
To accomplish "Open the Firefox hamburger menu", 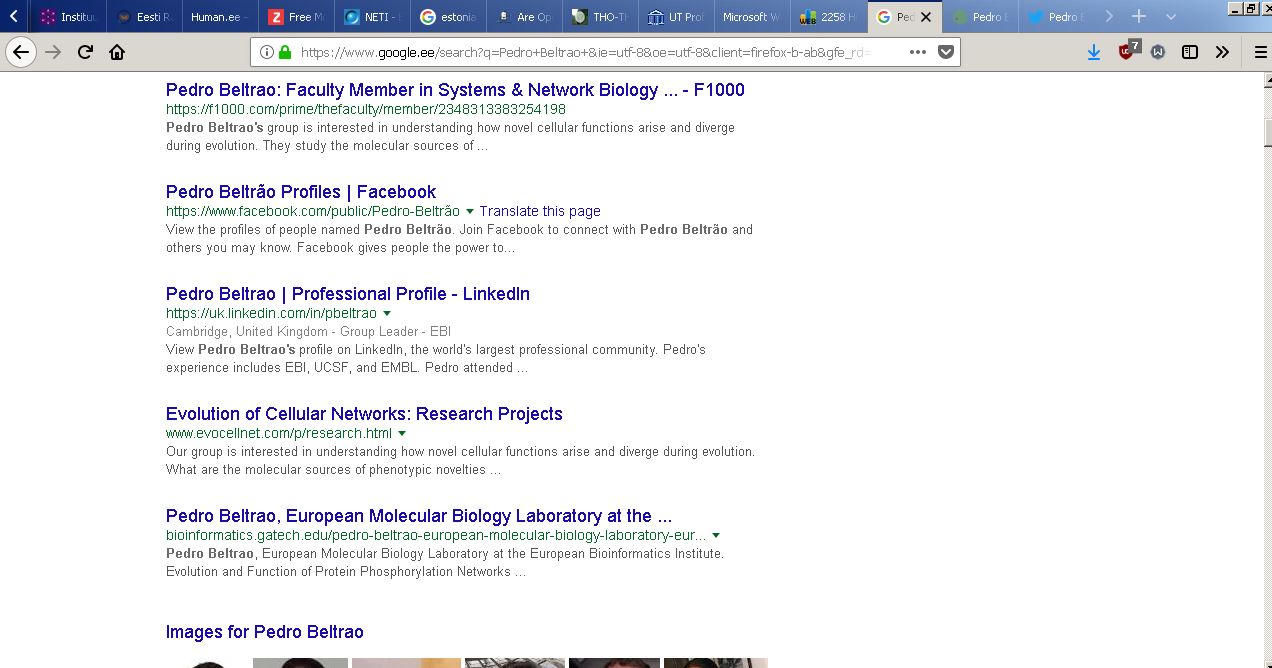I will click(x=1259, y=52).
